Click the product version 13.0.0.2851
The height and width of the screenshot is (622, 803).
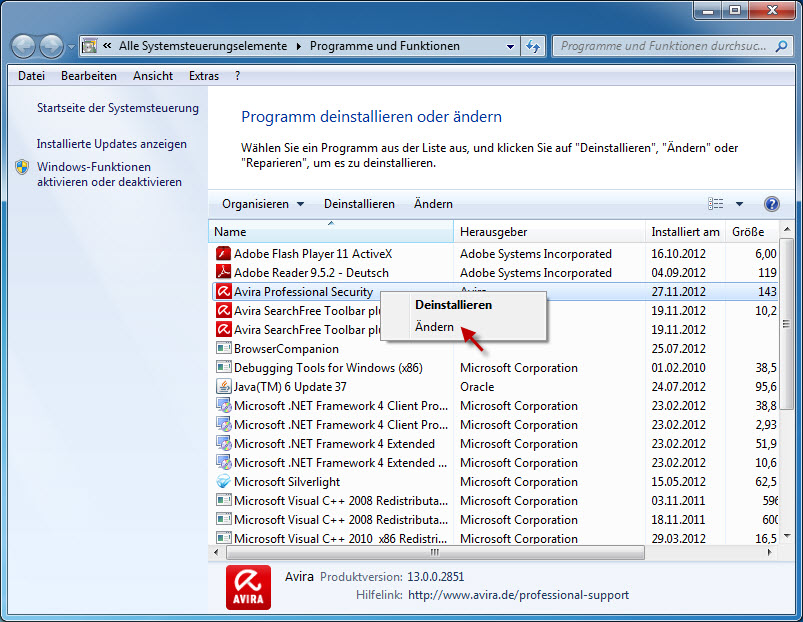point(435,577)
